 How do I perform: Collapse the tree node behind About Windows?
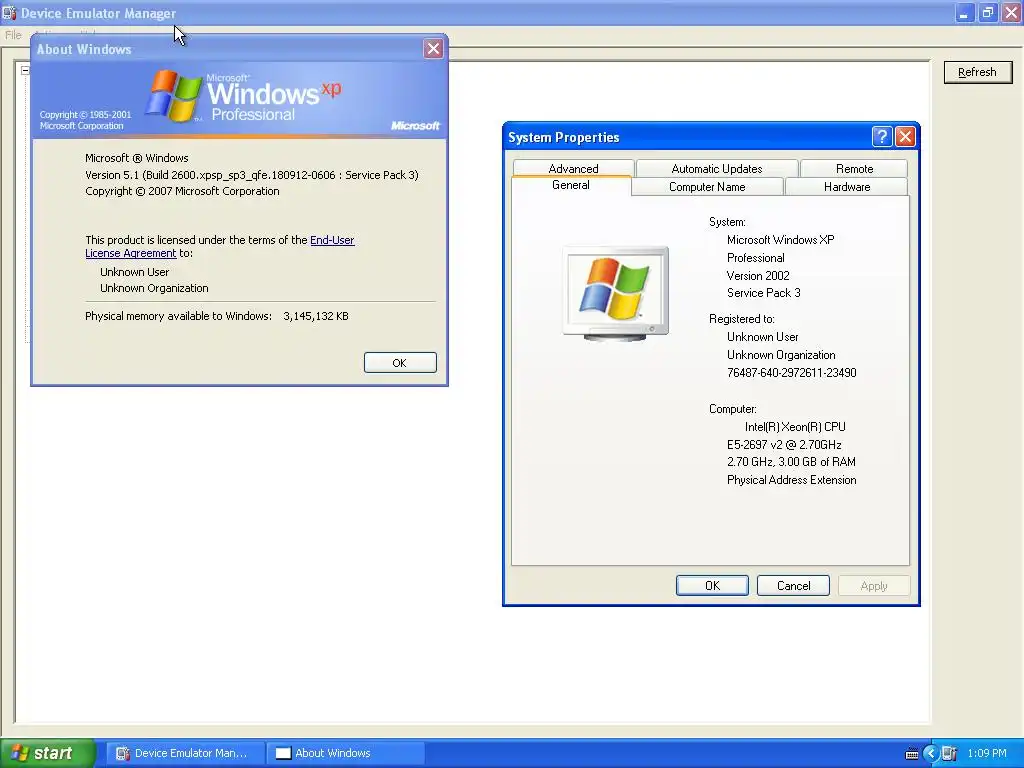tap(25, 71)
